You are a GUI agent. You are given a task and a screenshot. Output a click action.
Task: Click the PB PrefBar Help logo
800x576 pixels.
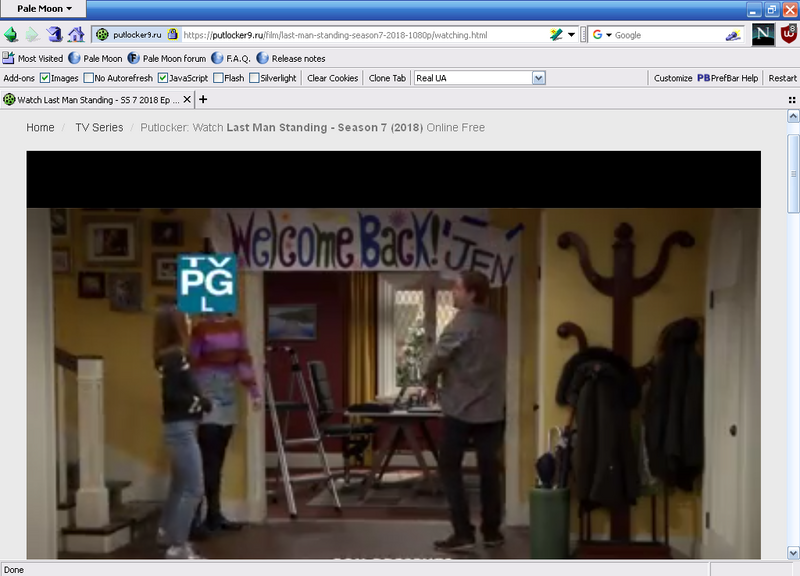tap(728, 78)
